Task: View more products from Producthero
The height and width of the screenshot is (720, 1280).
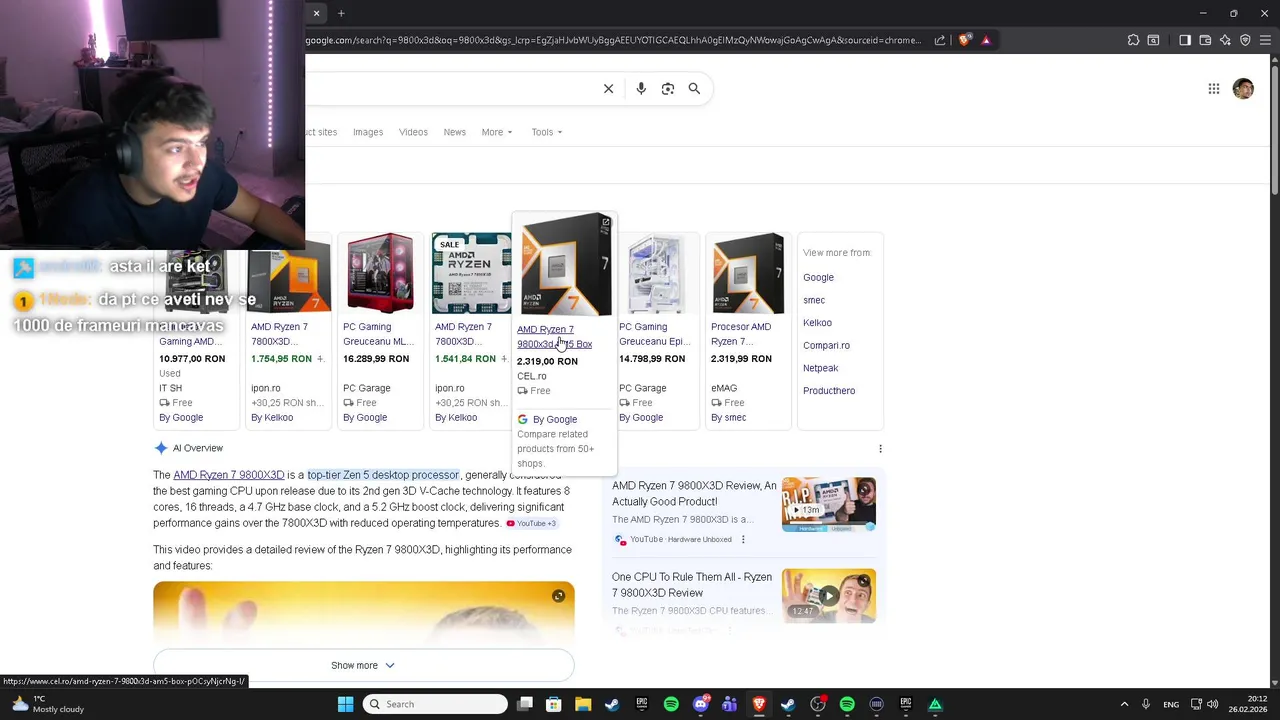Action: (x=829, y=391)
